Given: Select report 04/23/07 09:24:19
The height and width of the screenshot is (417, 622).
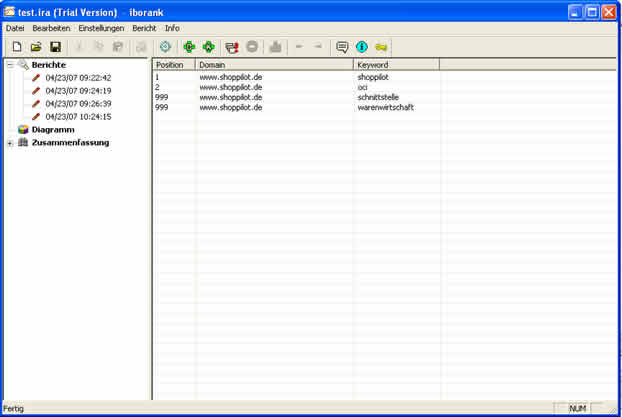Looking at the screenshot, I should 78,91.
